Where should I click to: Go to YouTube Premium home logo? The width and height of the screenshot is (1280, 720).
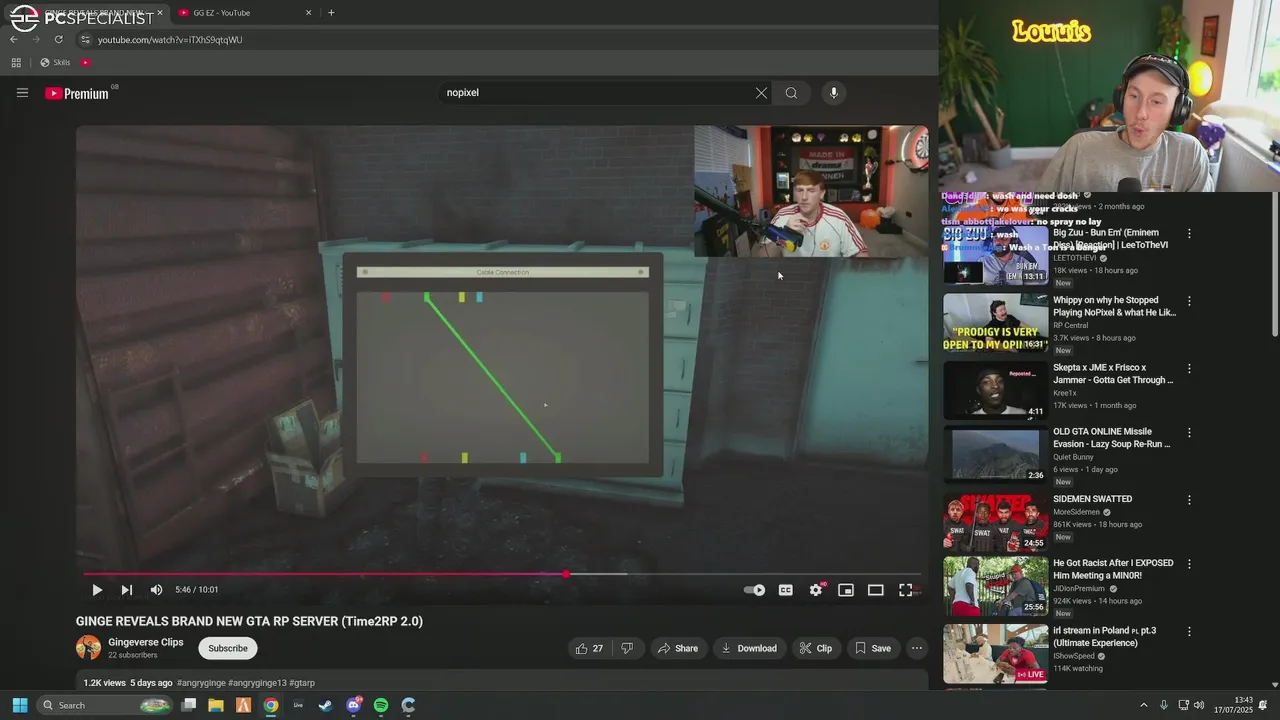[77, 93]
